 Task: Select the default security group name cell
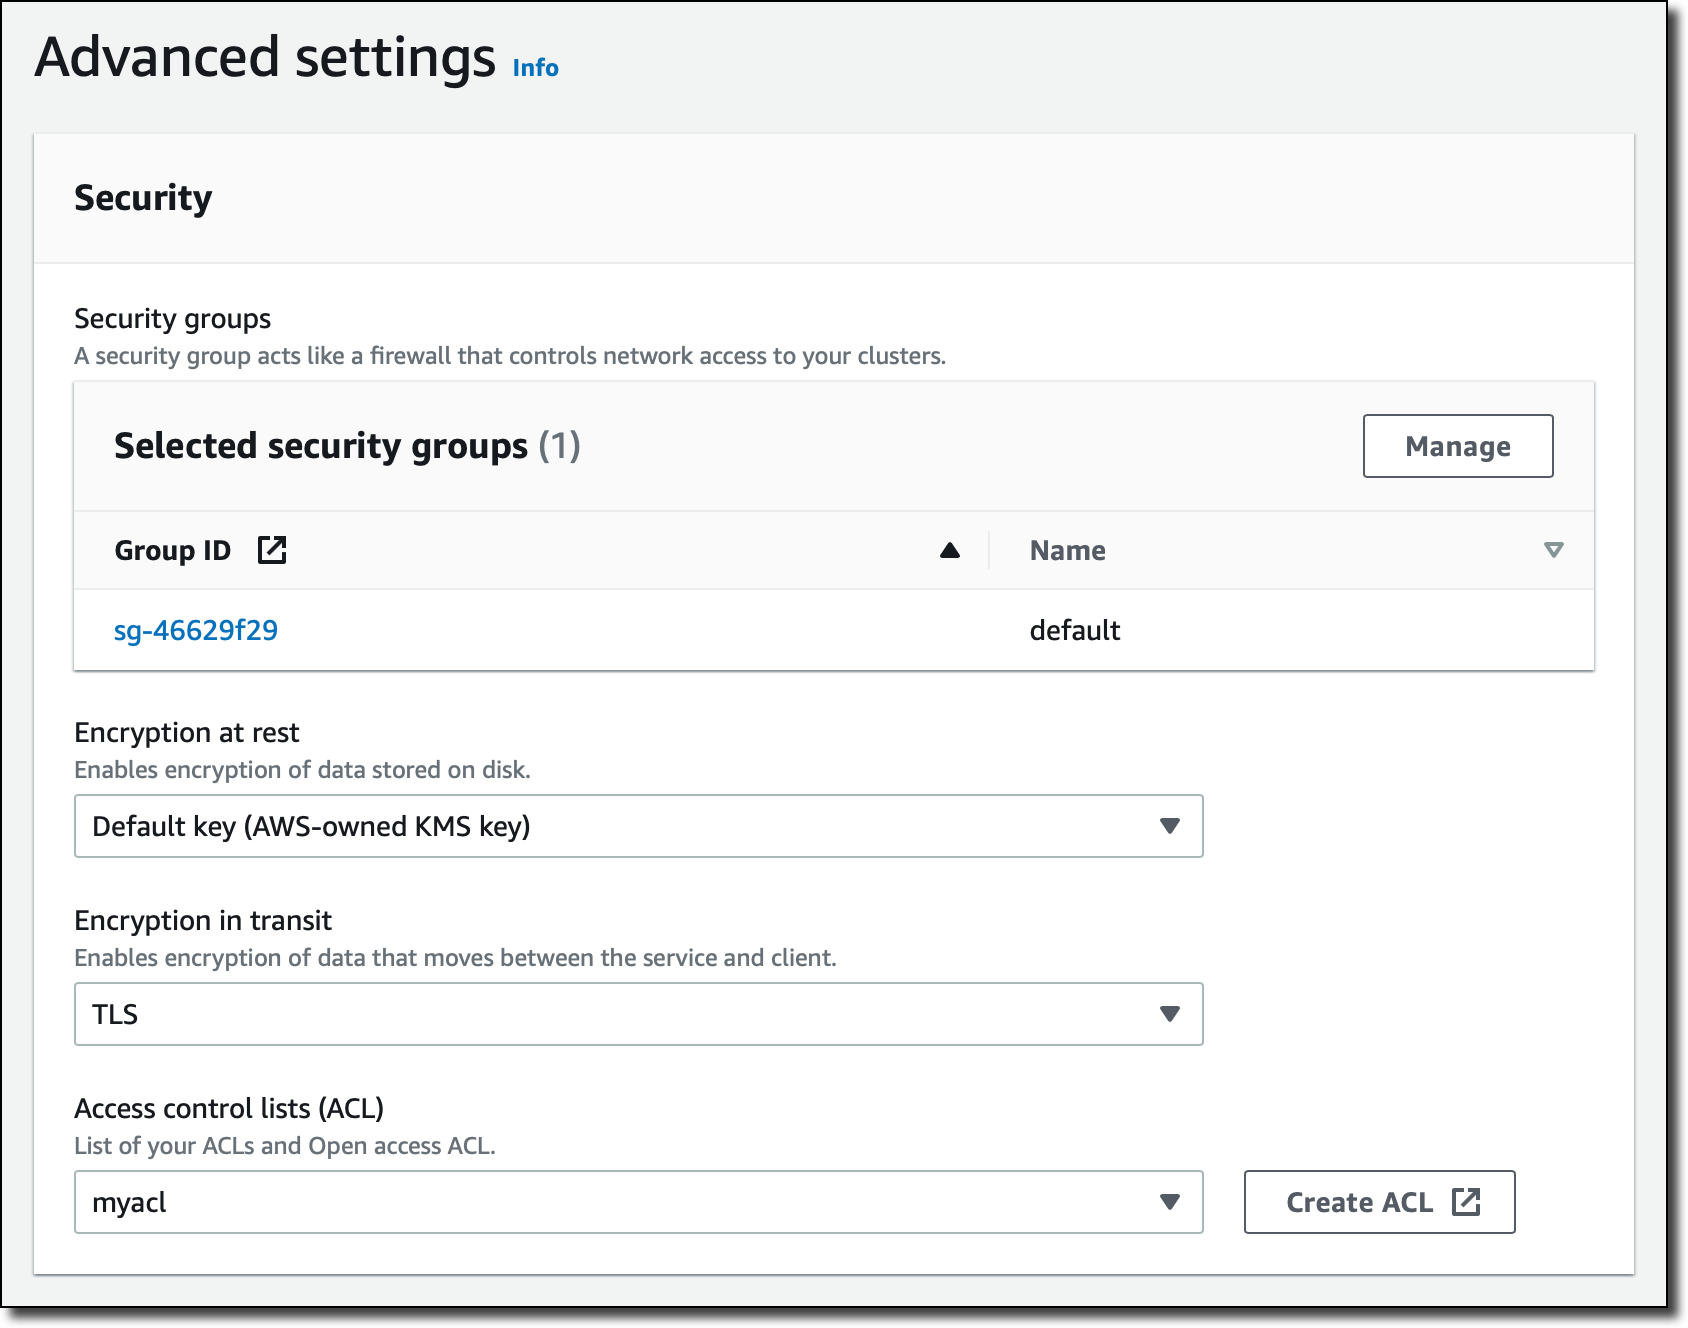tap(1075, 630)
